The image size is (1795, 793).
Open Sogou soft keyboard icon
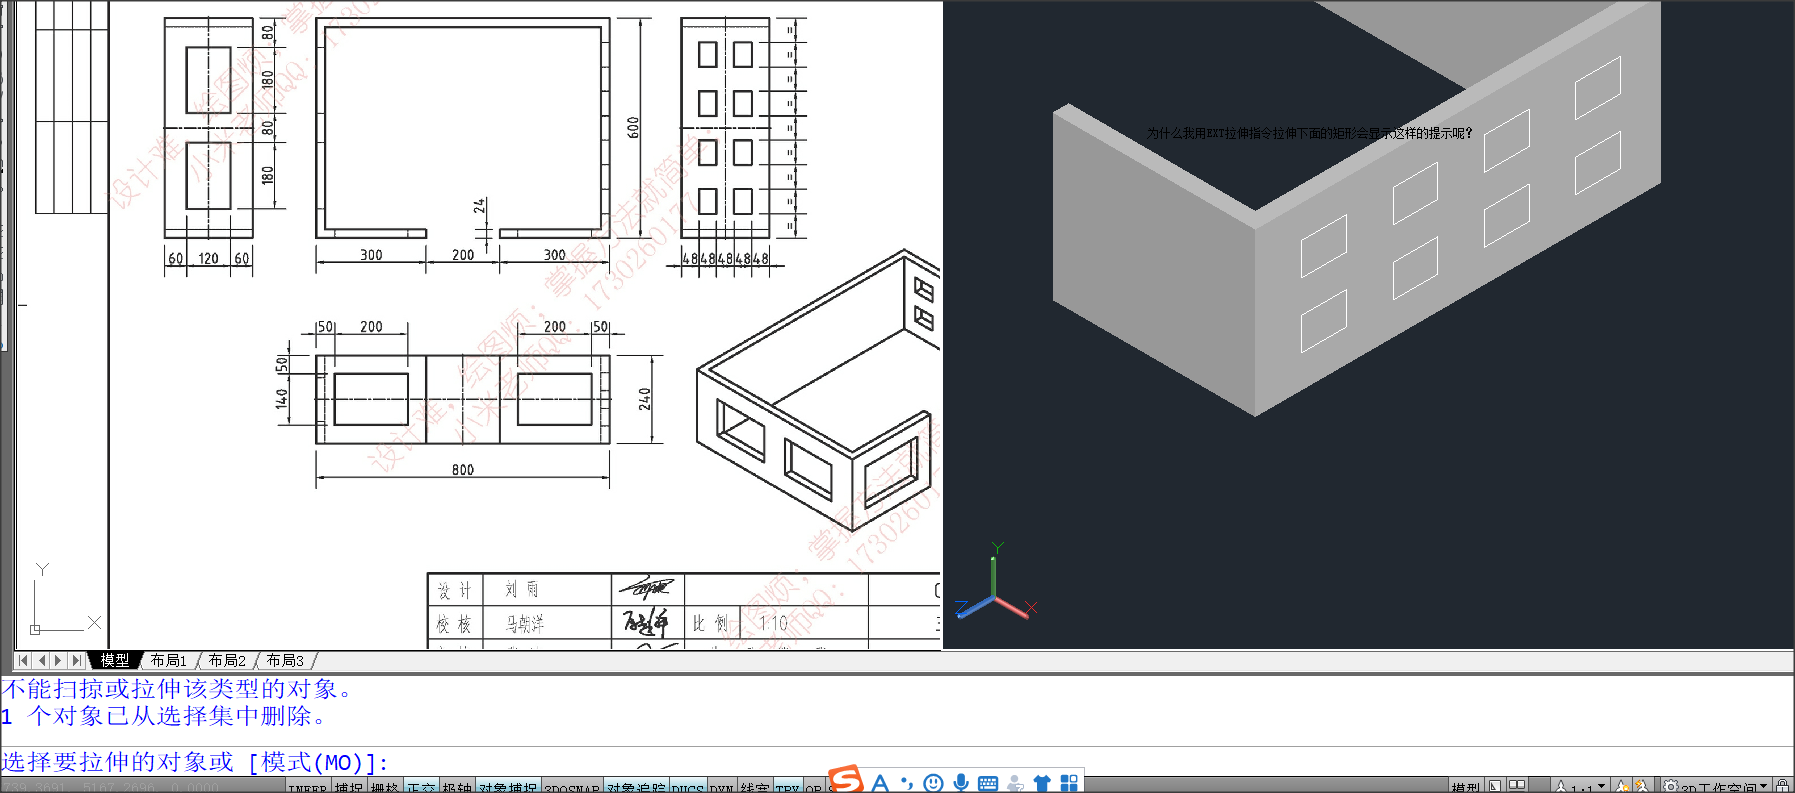pos(988,782)
